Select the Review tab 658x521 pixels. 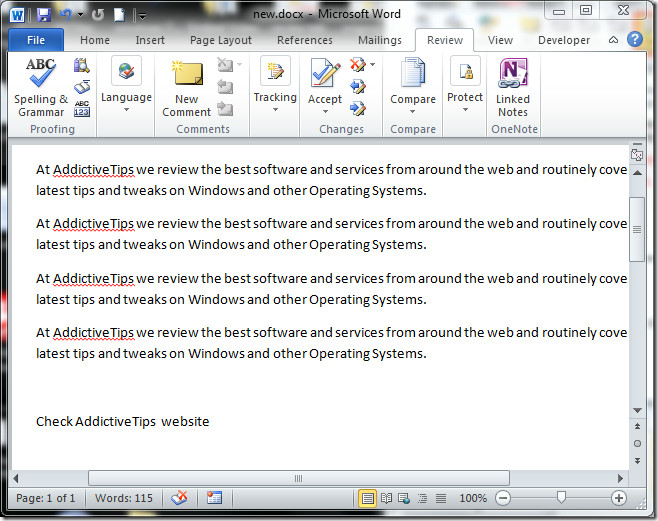pyautogui.click(x=445, y=40)
